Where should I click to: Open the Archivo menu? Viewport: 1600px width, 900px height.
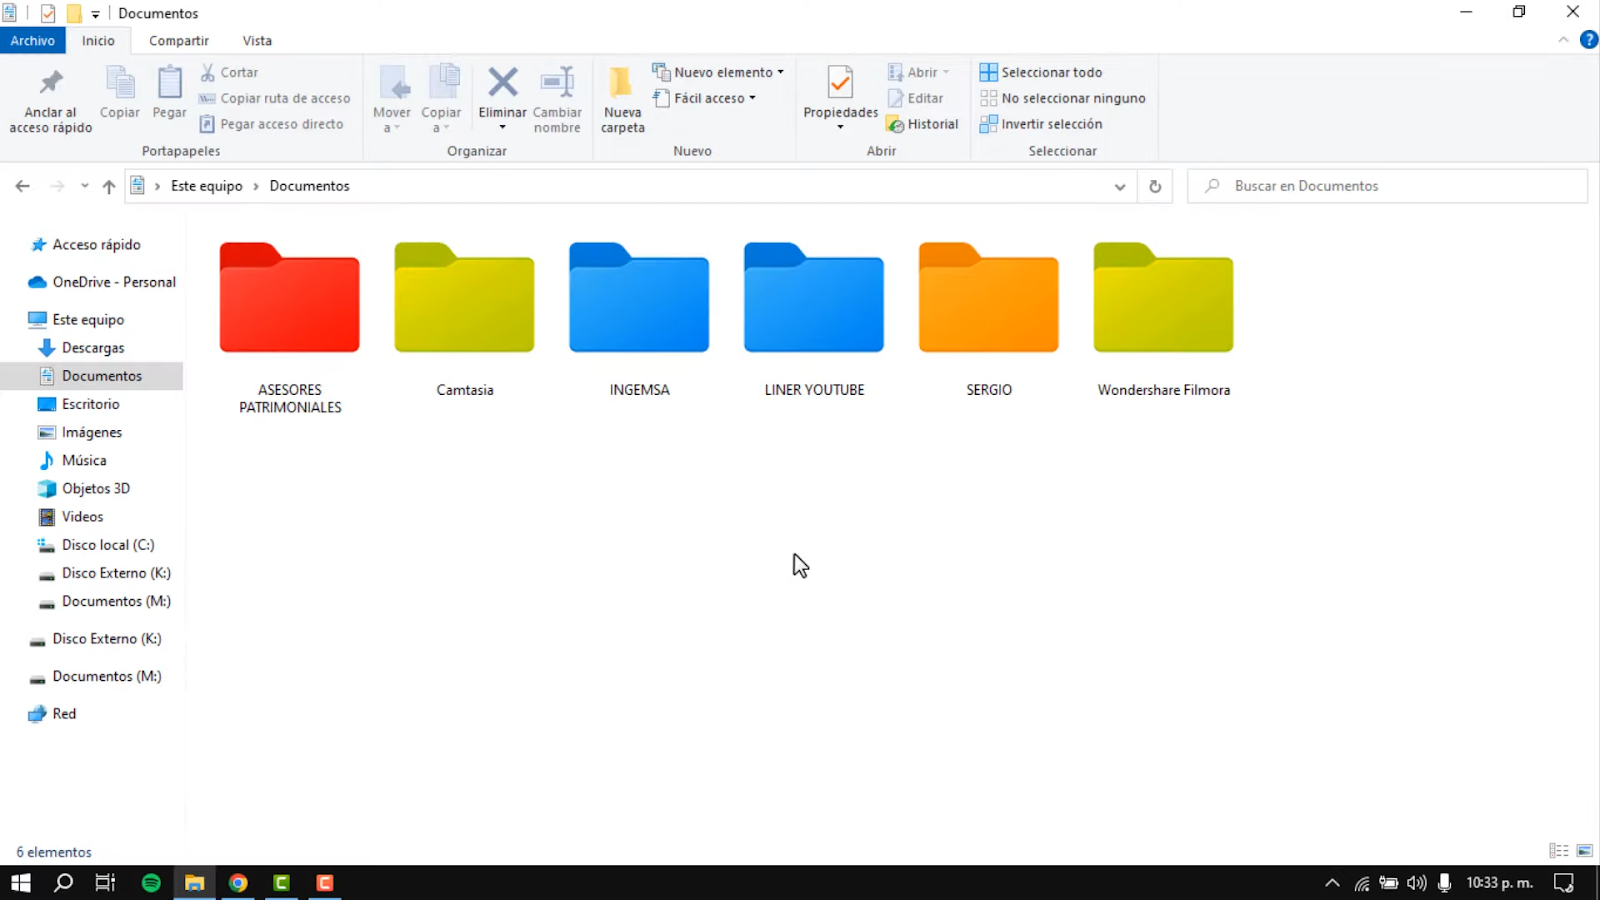point(33,40)
